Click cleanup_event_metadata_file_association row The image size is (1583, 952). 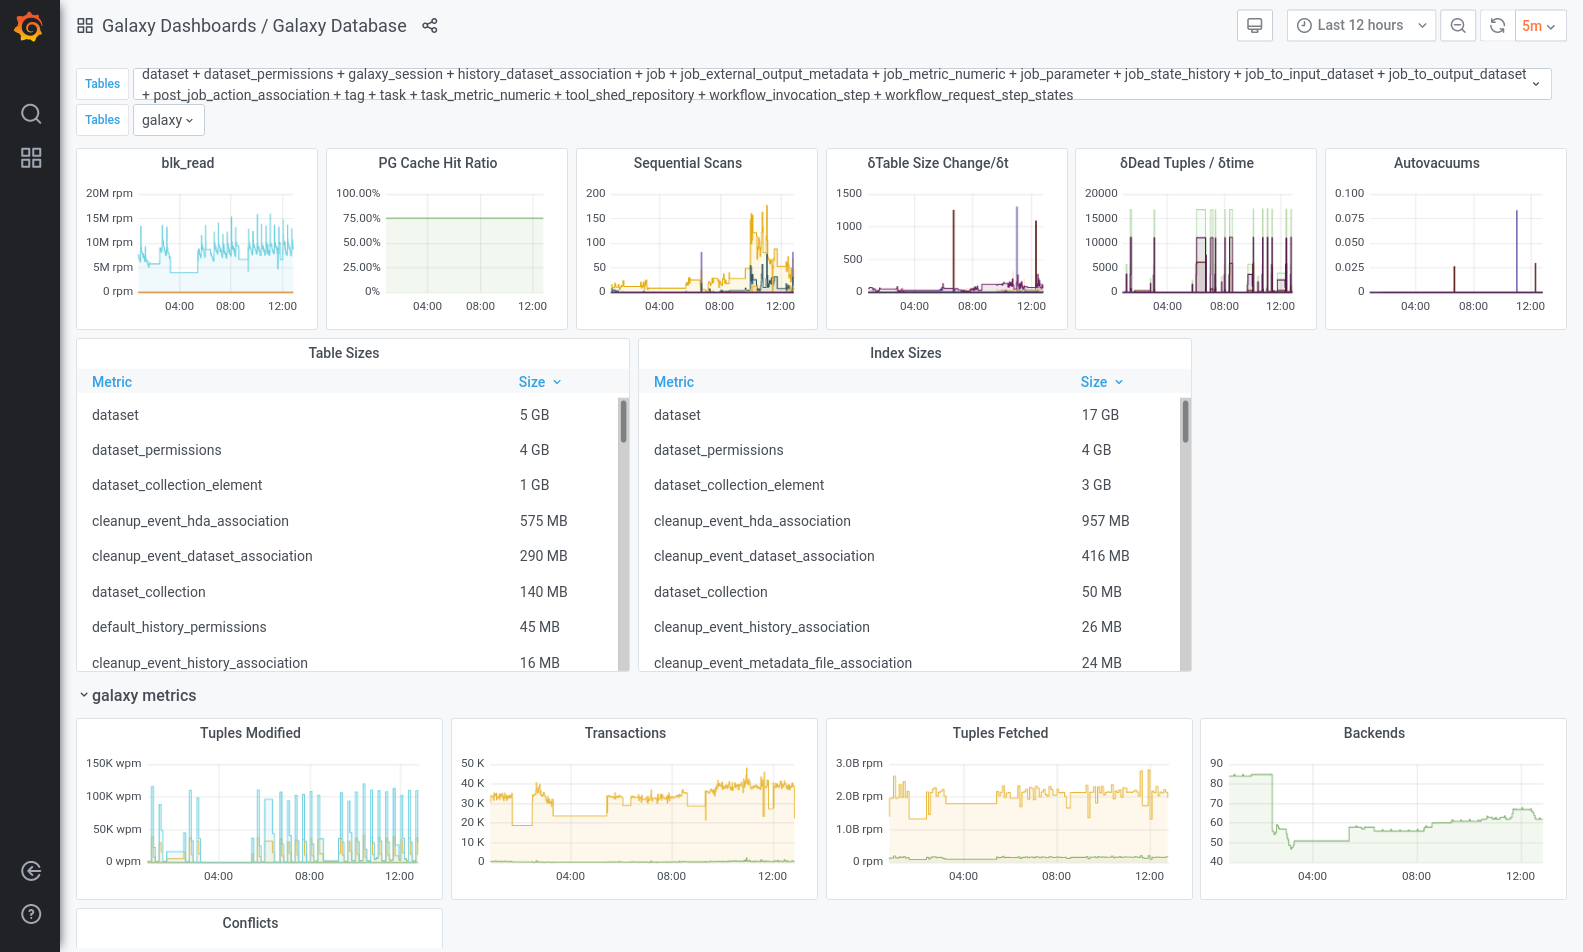pos(910,662)
